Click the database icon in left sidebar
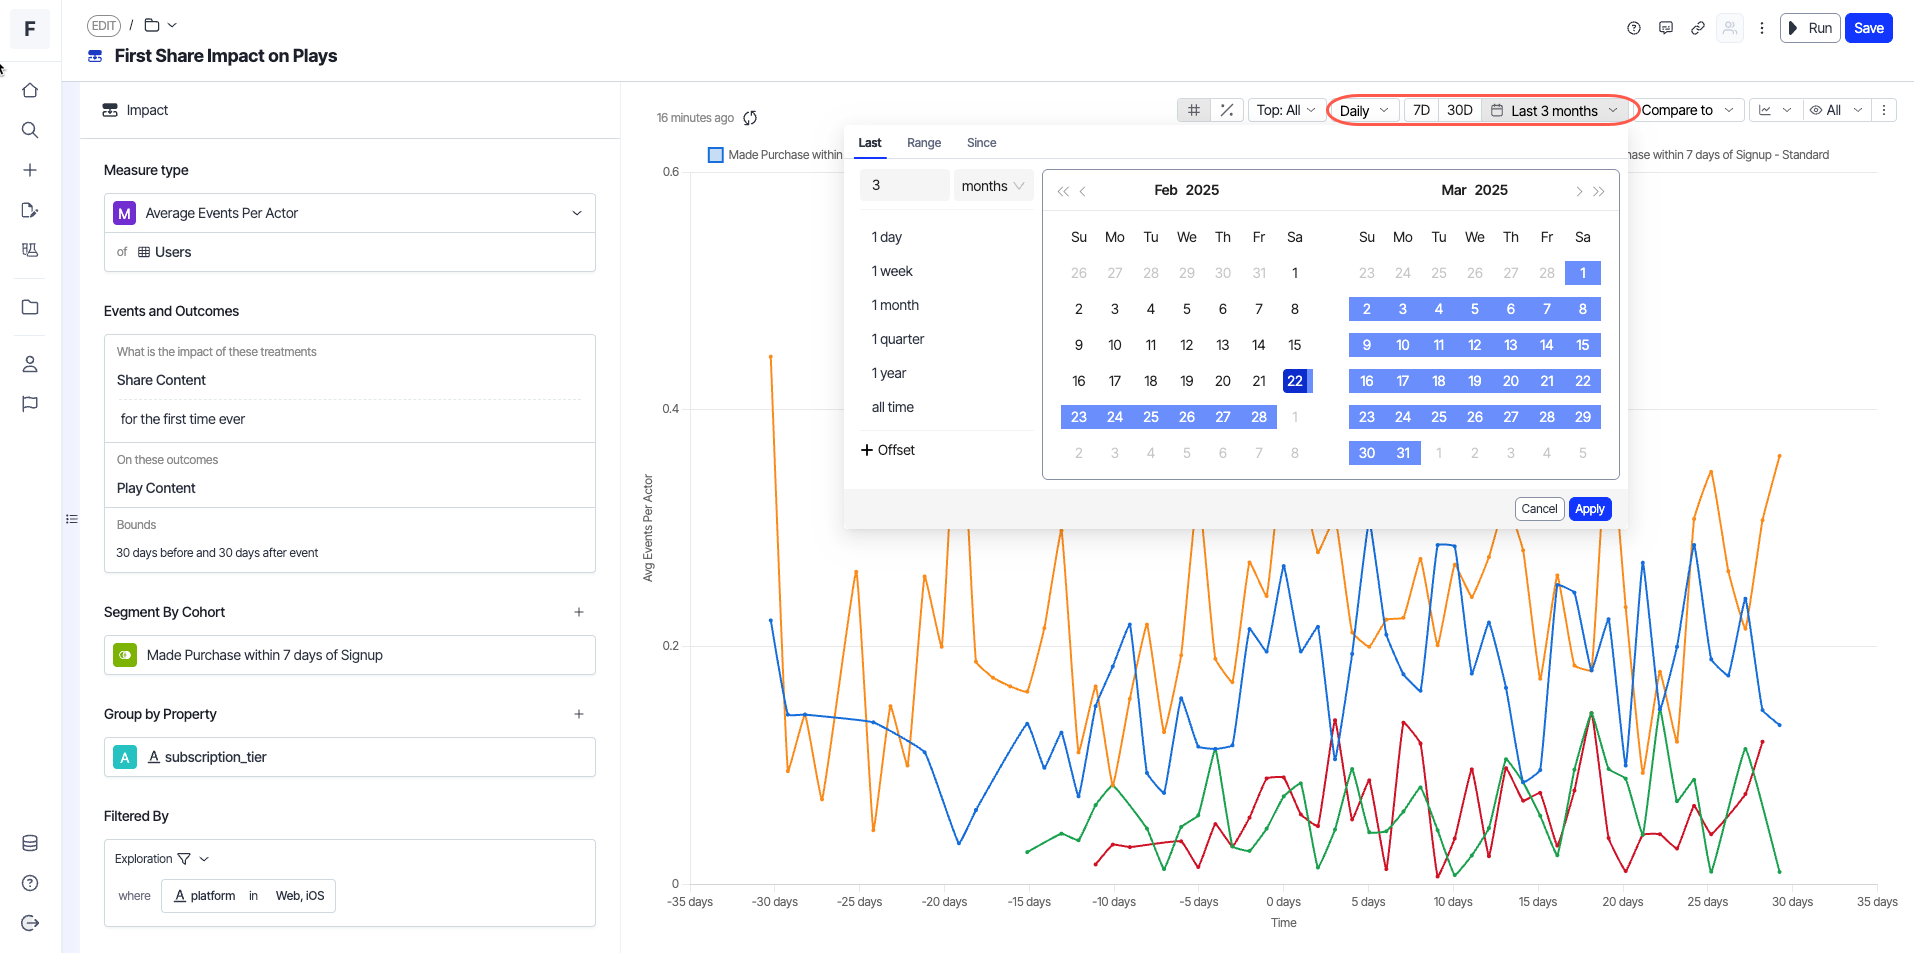Image resolution: width=1914 pixels, height=953 pixels. 30,843
